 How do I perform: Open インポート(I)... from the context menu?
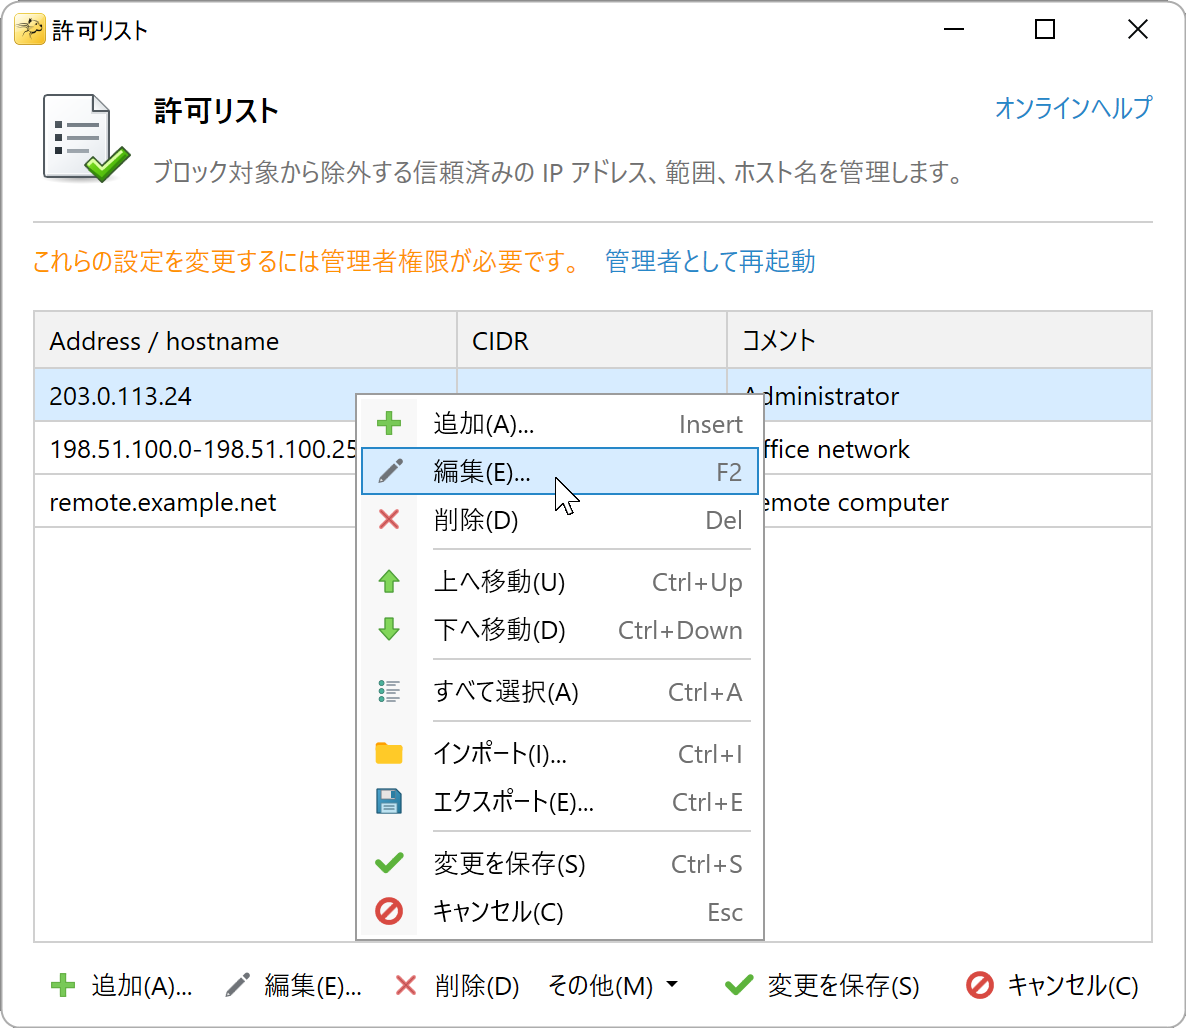tap(560, 753)
